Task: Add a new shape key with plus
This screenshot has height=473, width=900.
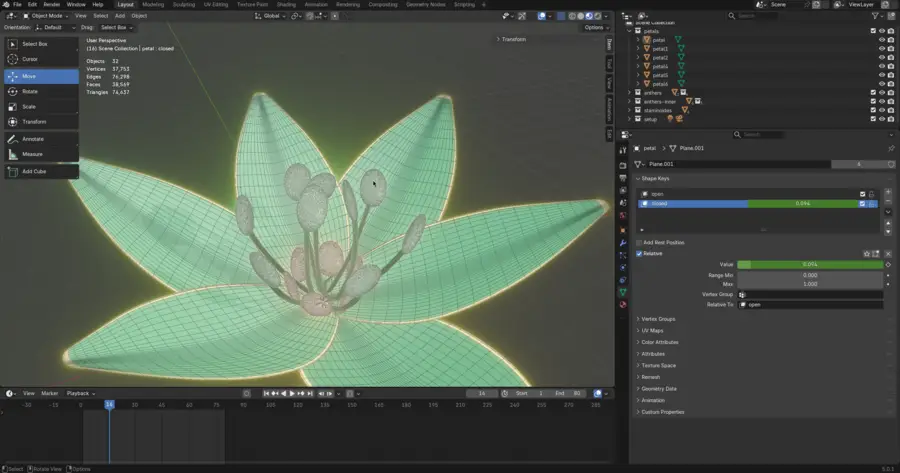Action: coord(888,192)
